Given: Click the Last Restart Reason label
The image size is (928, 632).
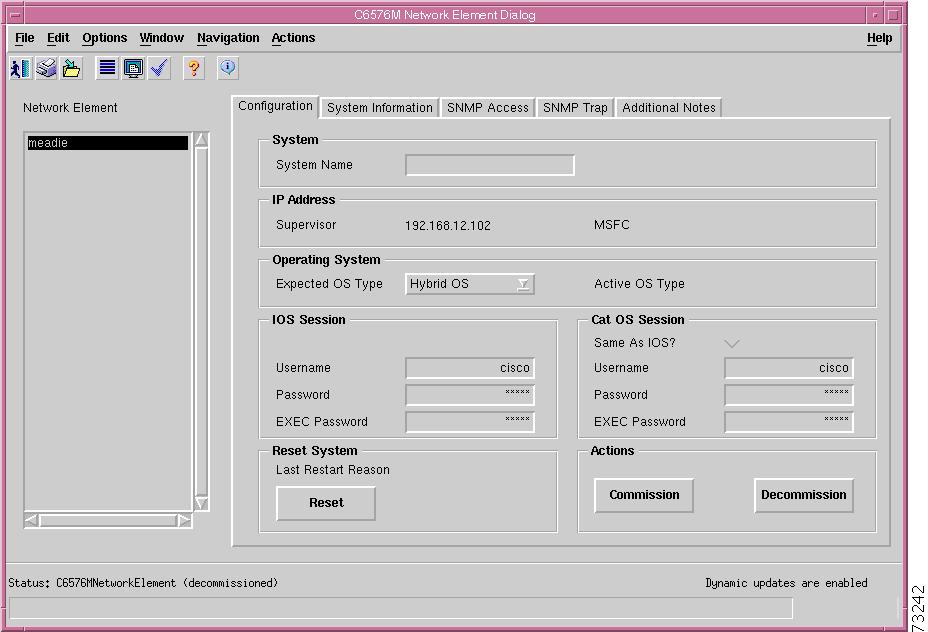Looking at the screenshot, I should click(x=333, y=470).
